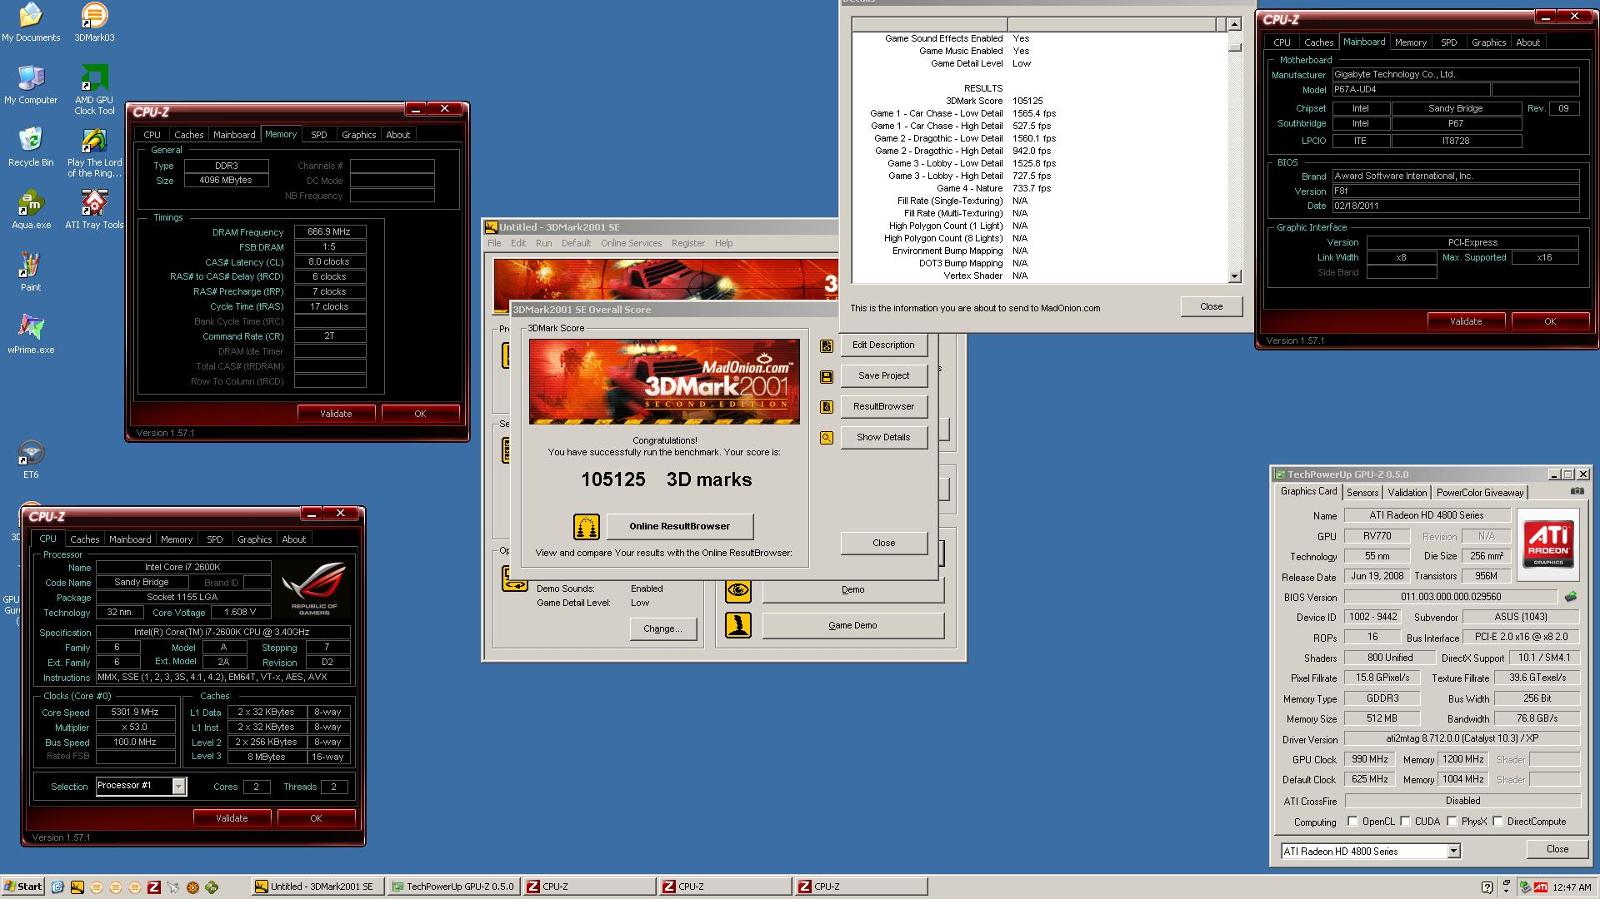Click the Start button on taskbar
1600x899 pixels.
(23, 887)
